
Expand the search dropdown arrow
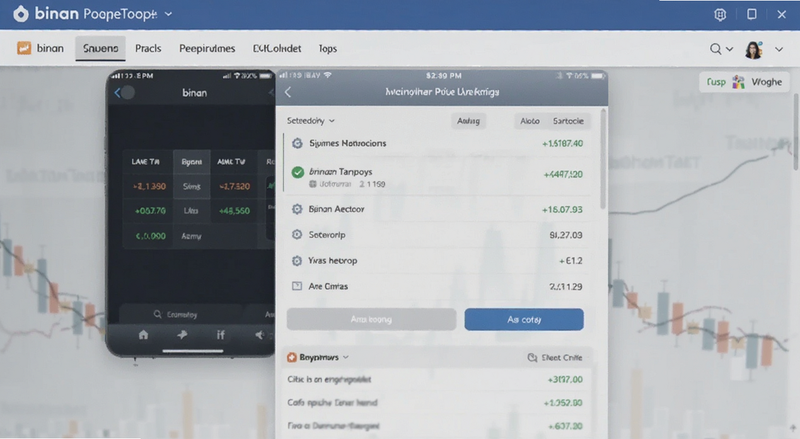pyautogui.click(x=730, y=49)
